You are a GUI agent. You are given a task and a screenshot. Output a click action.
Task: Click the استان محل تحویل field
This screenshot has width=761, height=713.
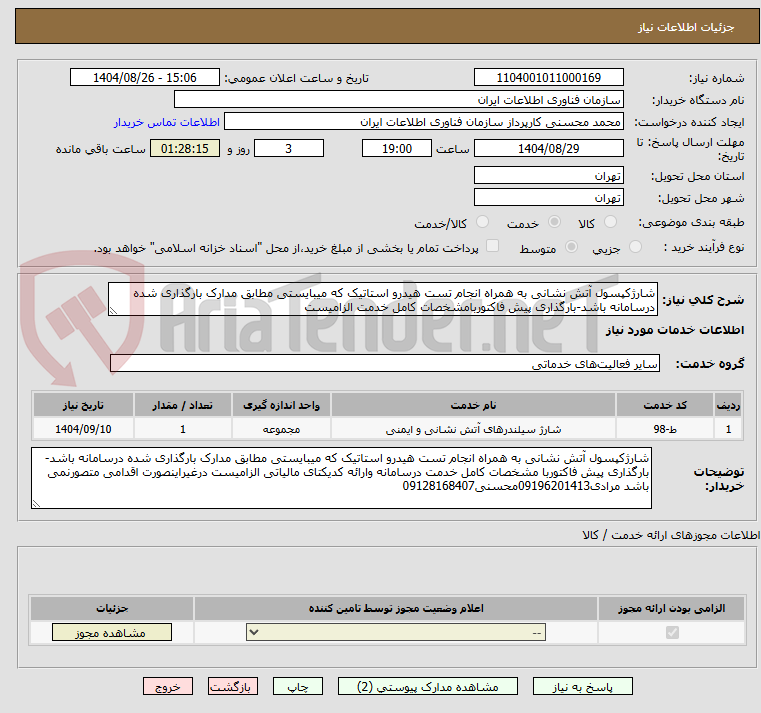tap(548, 176)
